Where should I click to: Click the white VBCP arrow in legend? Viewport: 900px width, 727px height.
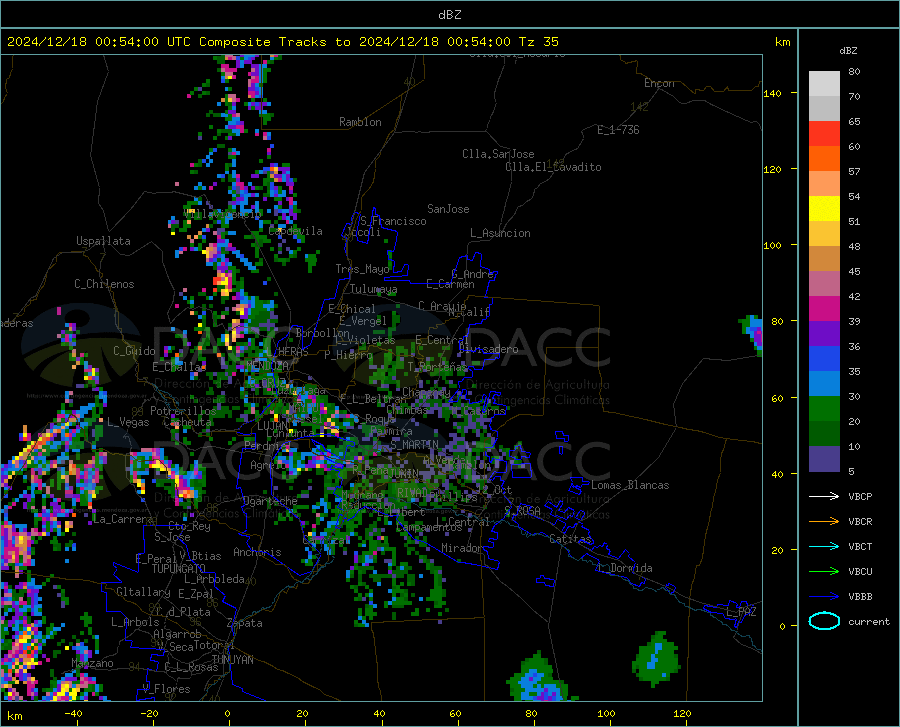[824, 496]
